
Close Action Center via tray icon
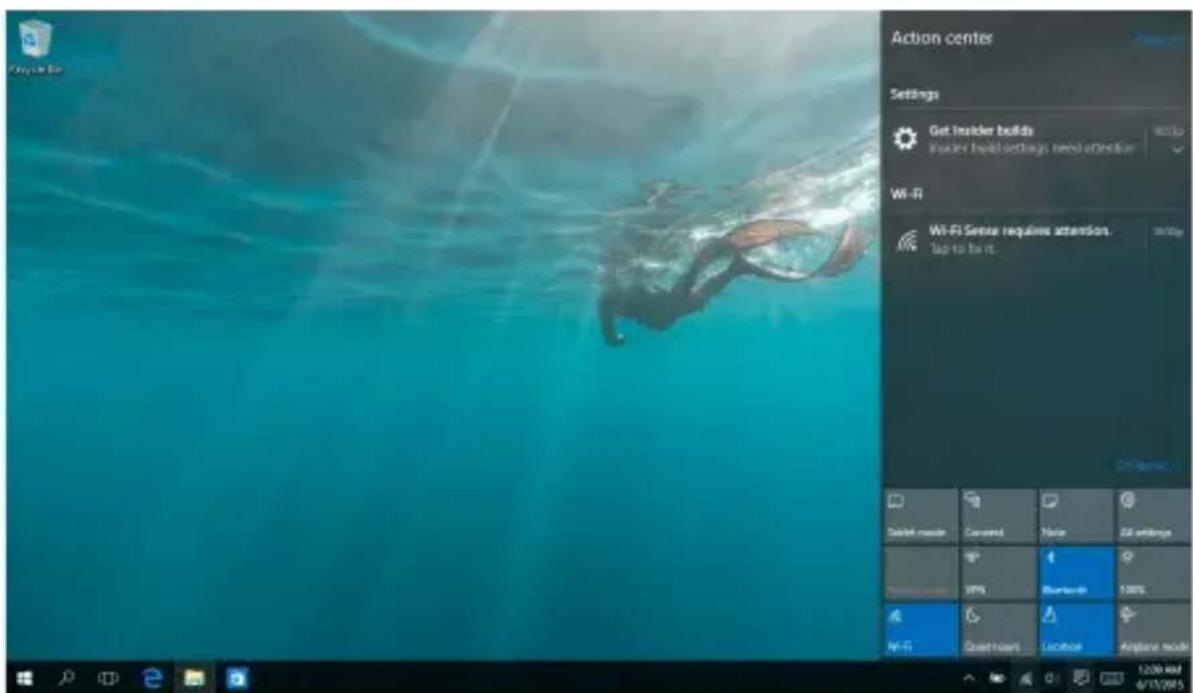1080,677
